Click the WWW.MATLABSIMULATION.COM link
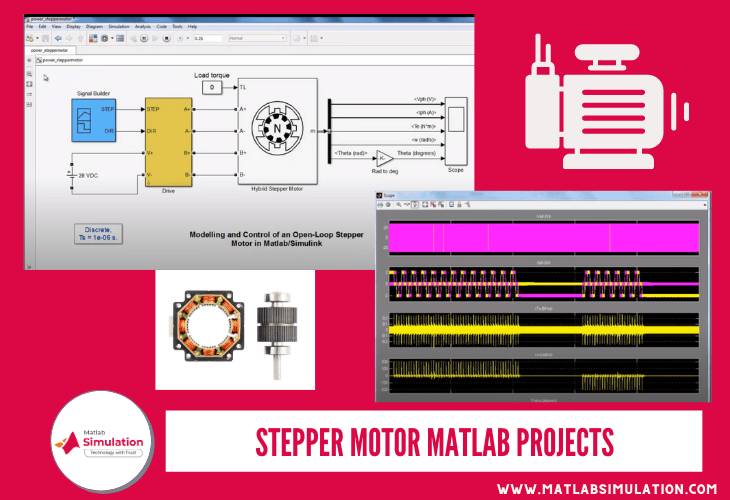Viewport: 730px width, 500px height. coord(607,489)
